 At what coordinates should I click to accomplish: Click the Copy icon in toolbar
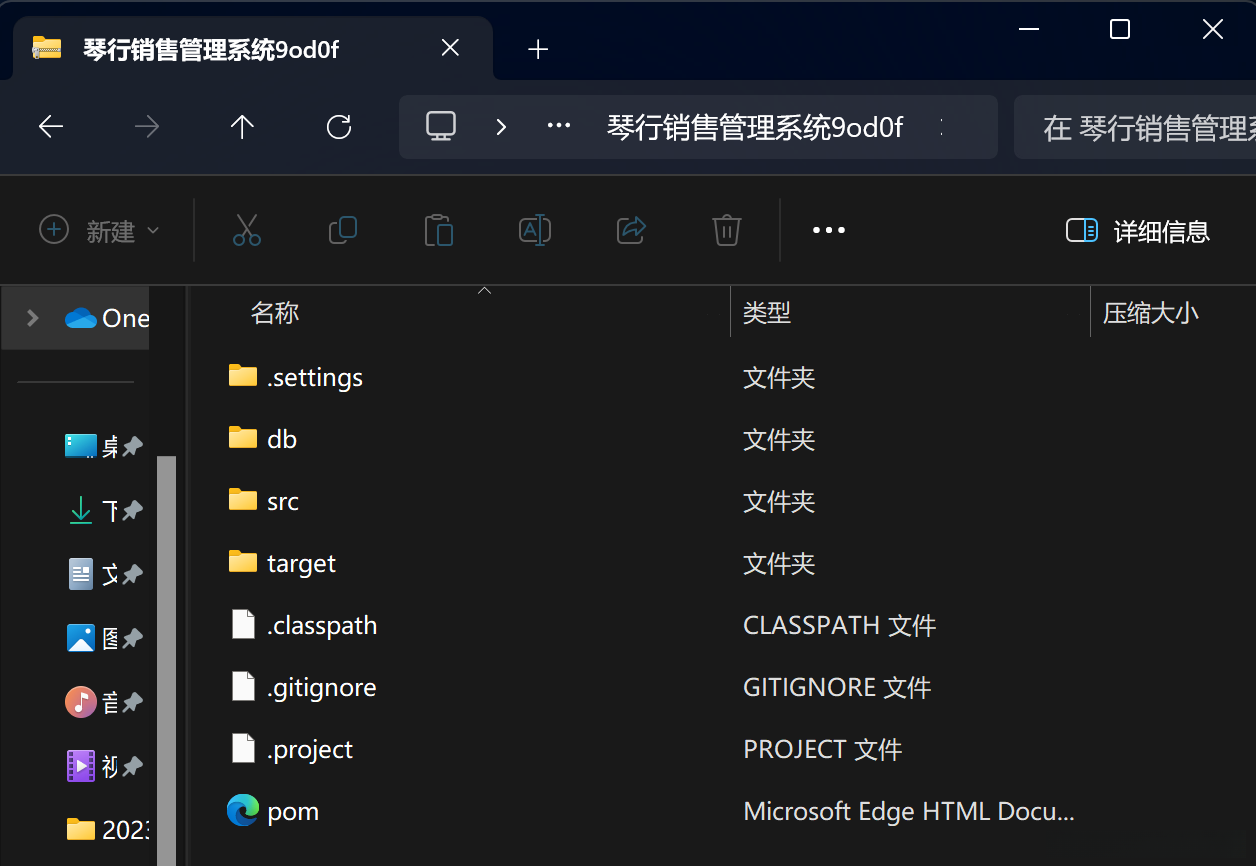coord(343,230)
